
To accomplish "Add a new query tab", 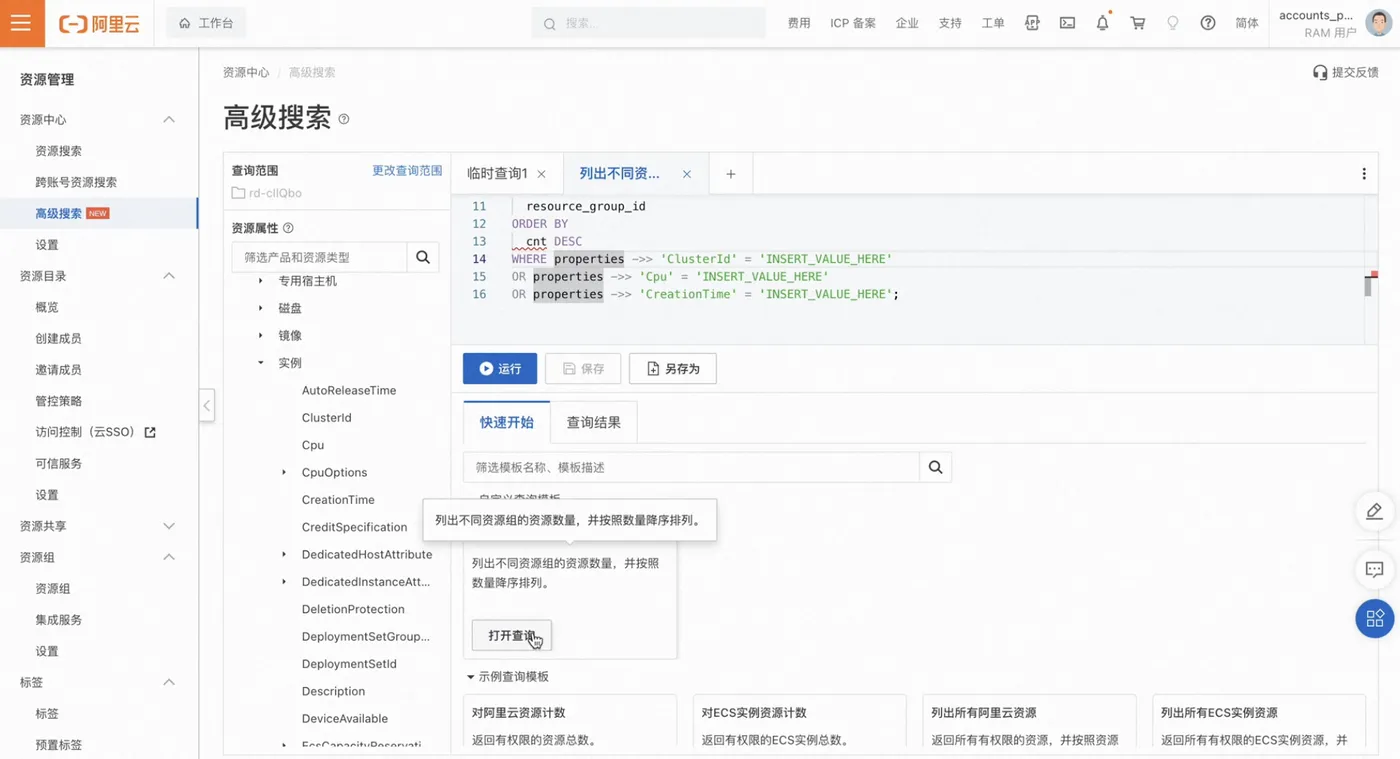I will [x=731, y=174].
